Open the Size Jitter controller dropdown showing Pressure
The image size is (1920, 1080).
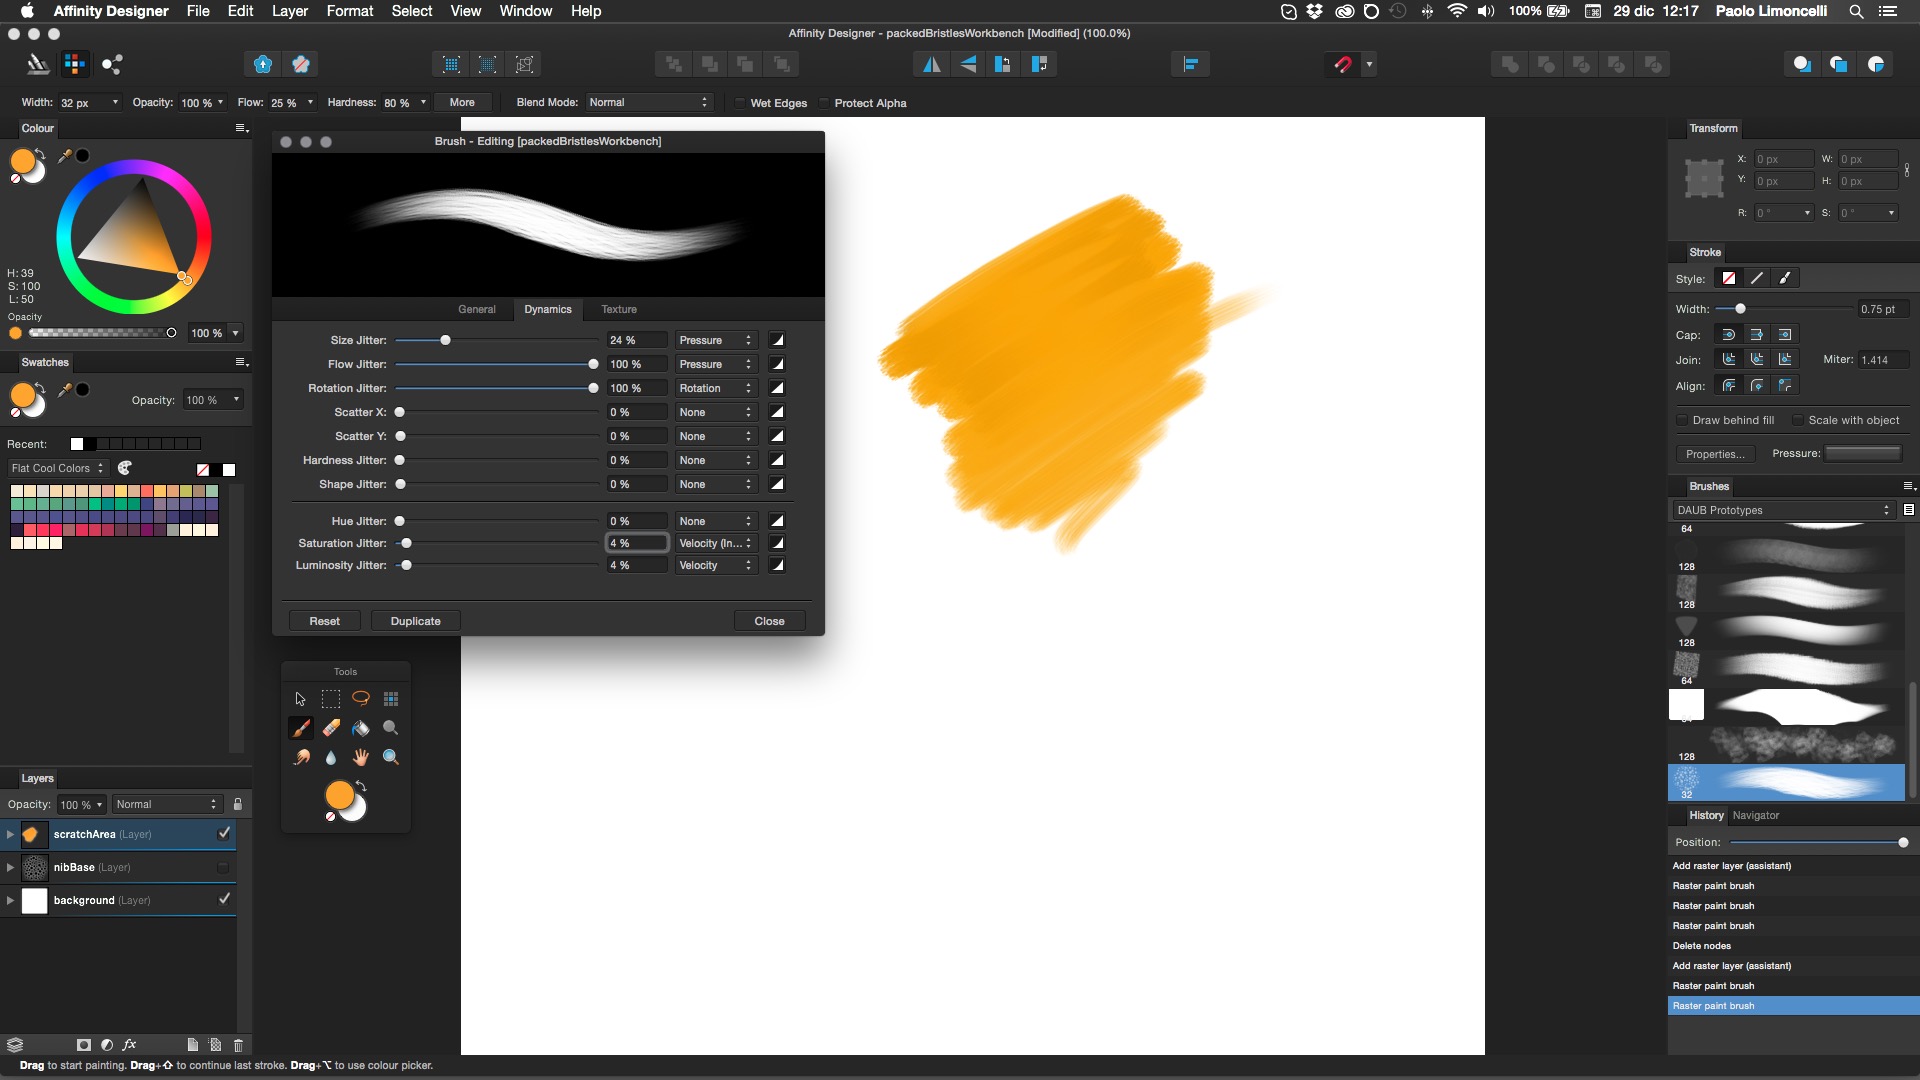click(x=714, y=340)
